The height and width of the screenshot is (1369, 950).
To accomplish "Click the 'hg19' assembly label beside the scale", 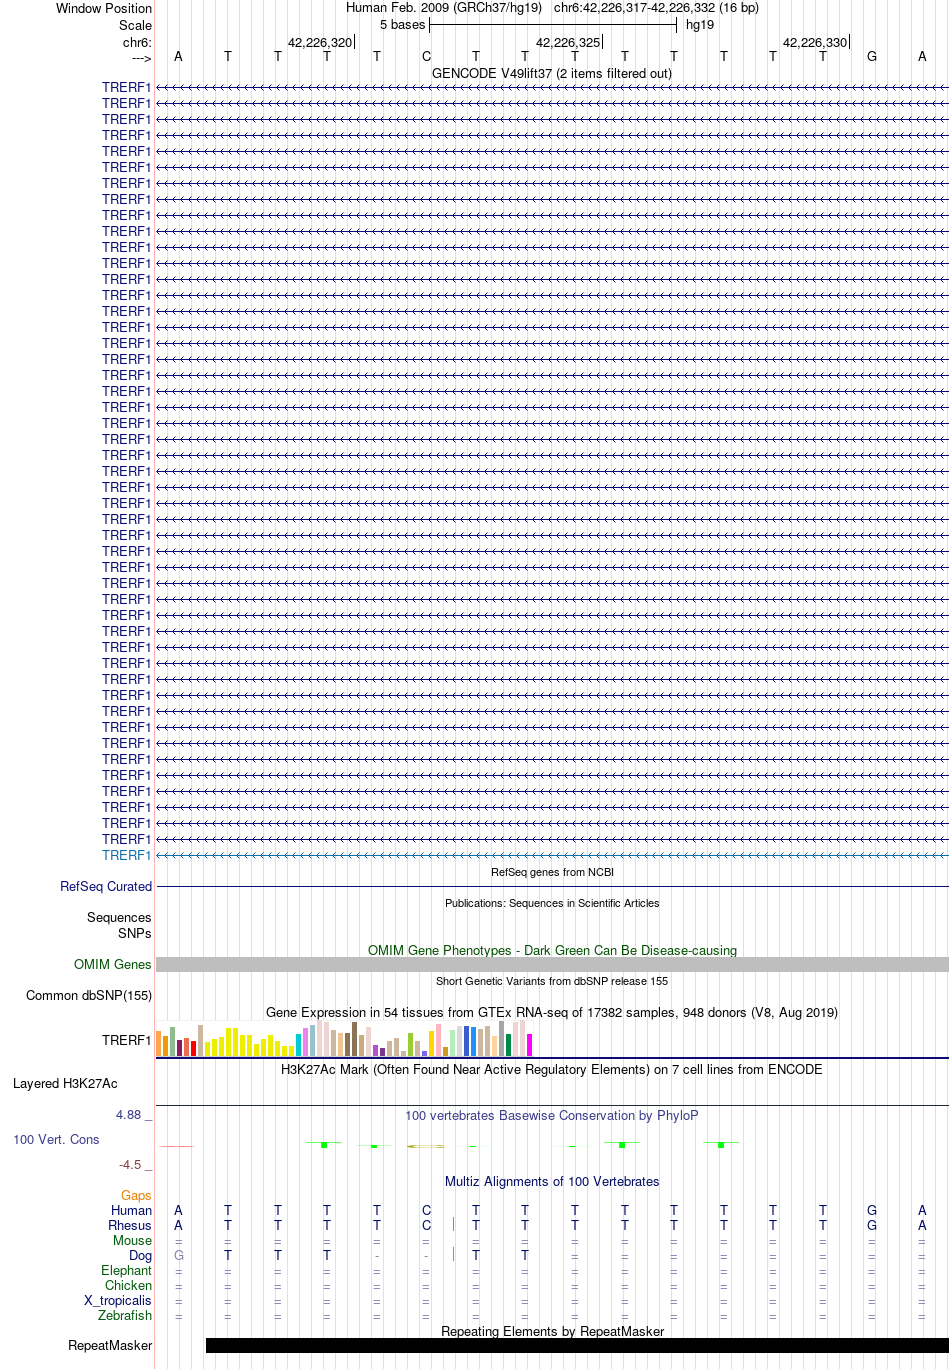I will pos(700,25).
